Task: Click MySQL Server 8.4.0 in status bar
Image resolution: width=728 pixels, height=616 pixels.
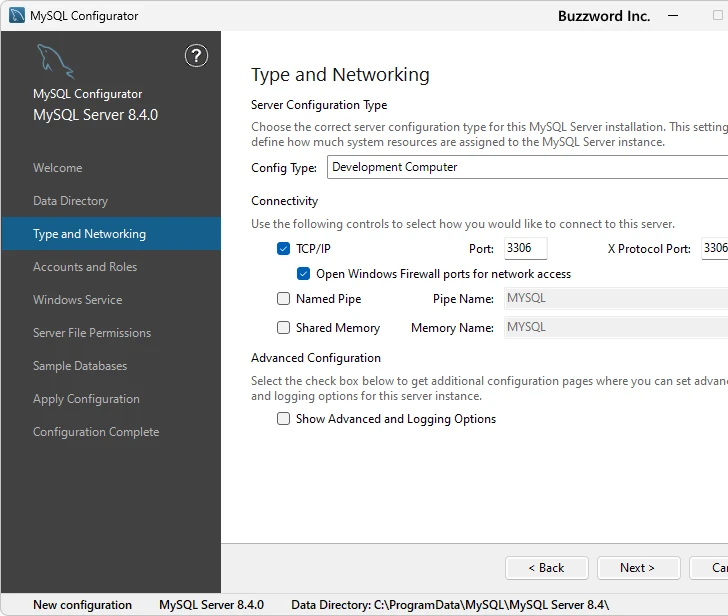Action: click(211, 605)
